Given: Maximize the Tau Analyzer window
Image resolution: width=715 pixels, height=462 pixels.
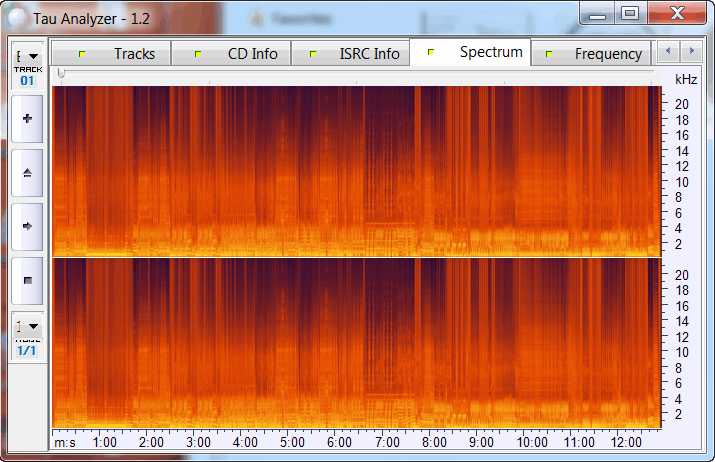Looking at the screenshot, I should tap(630, 14).
